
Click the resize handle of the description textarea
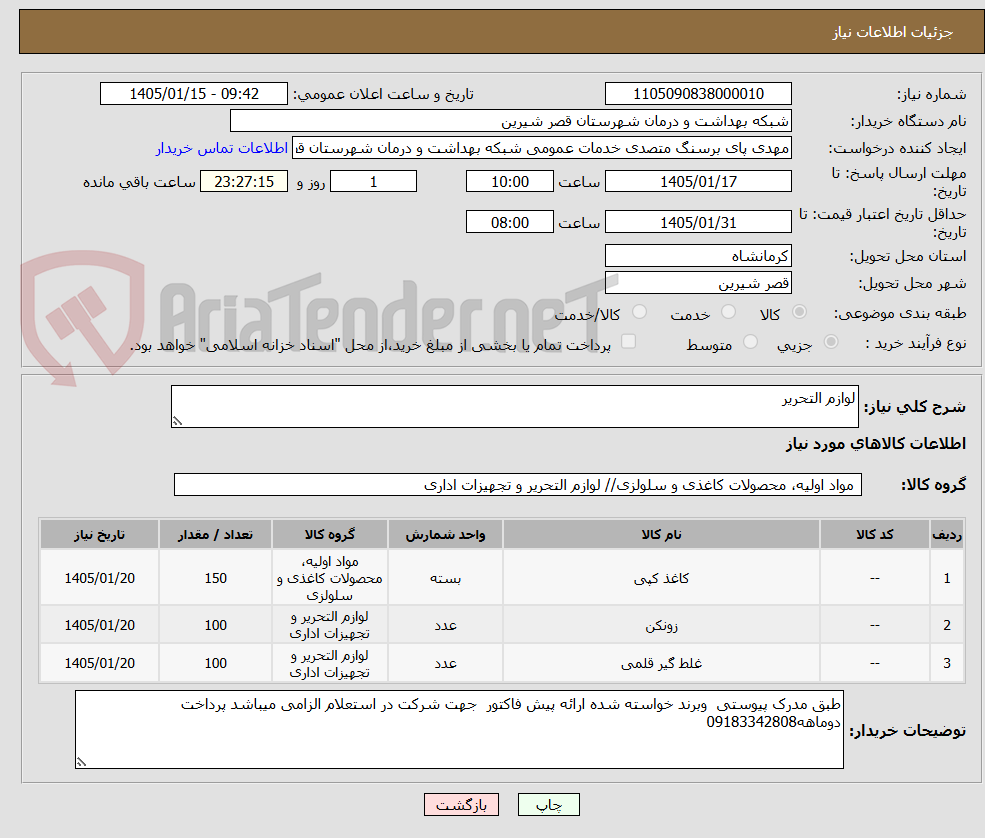tap(178, 422)
